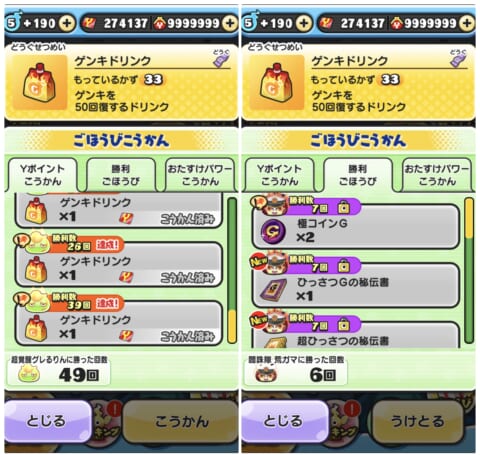Tap ひっさつGの秘伝書 book icon
Image resolution: width=480 pixels, height=455 pixels.
pyautogui.click(x=273, y=289)
